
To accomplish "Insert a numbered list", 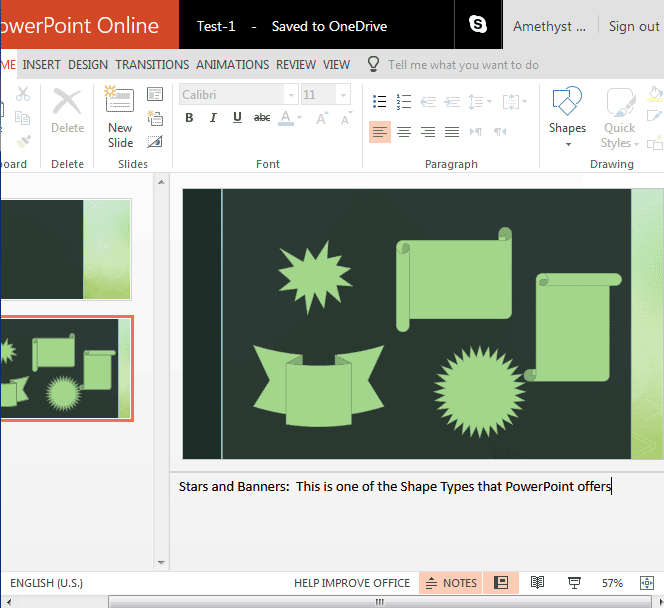I will [x=404, y=101].
